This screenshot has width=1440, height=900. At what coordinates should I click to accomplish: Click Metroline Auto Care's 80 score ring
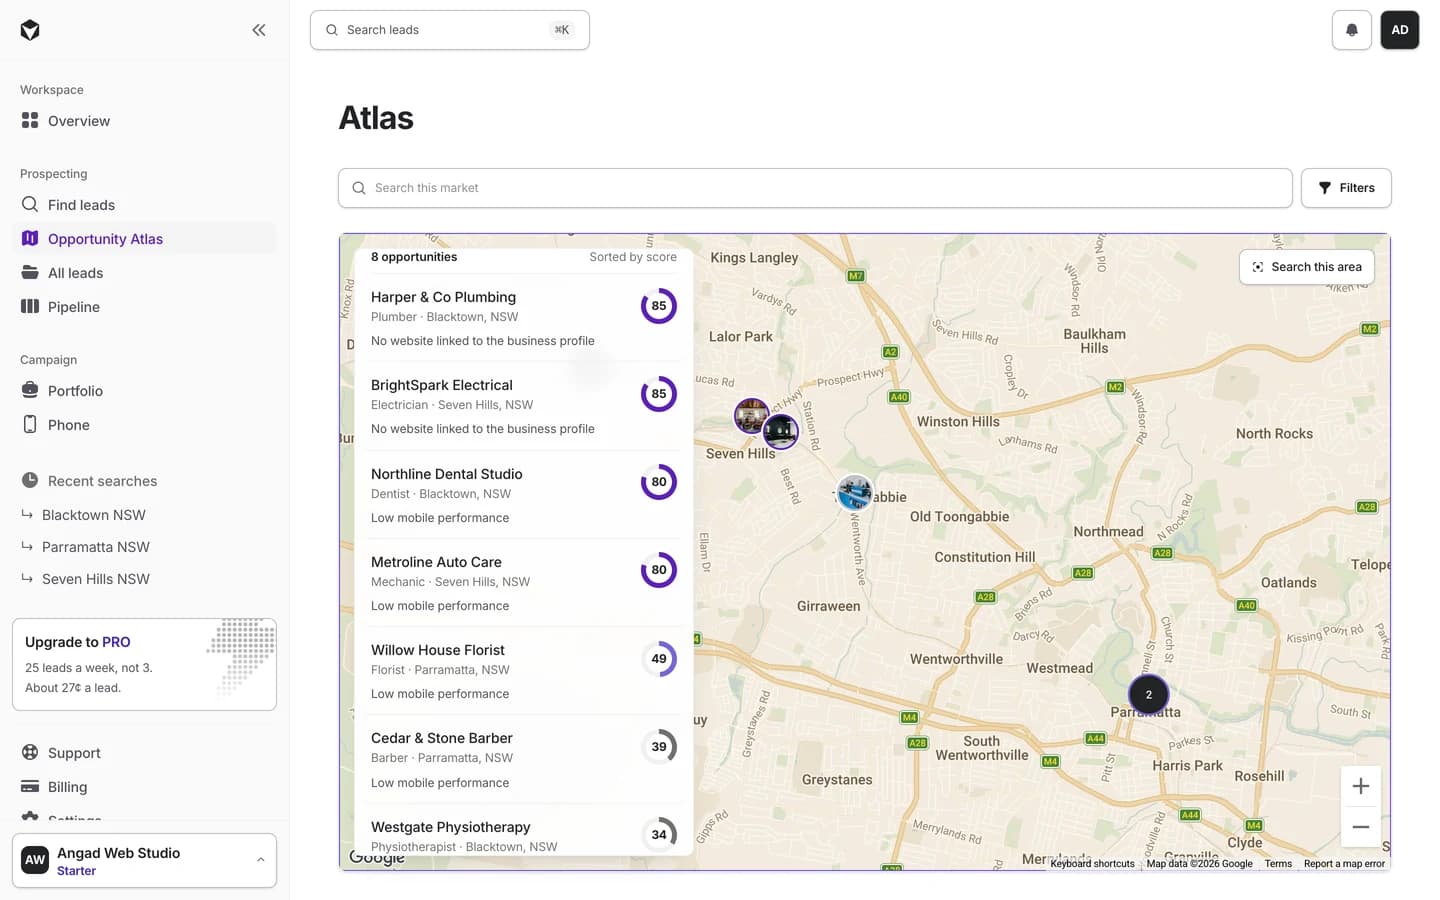click(x=659, y=570)
